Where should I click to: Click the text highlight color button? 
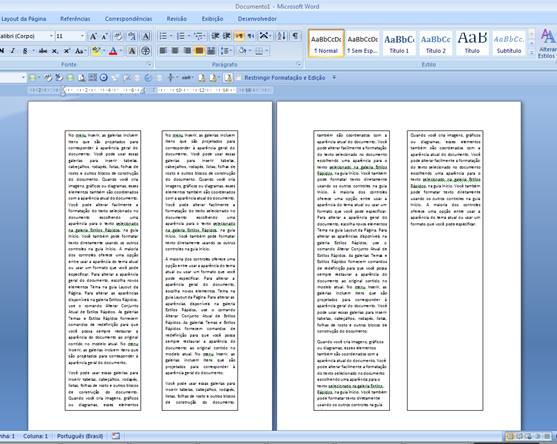95,51
